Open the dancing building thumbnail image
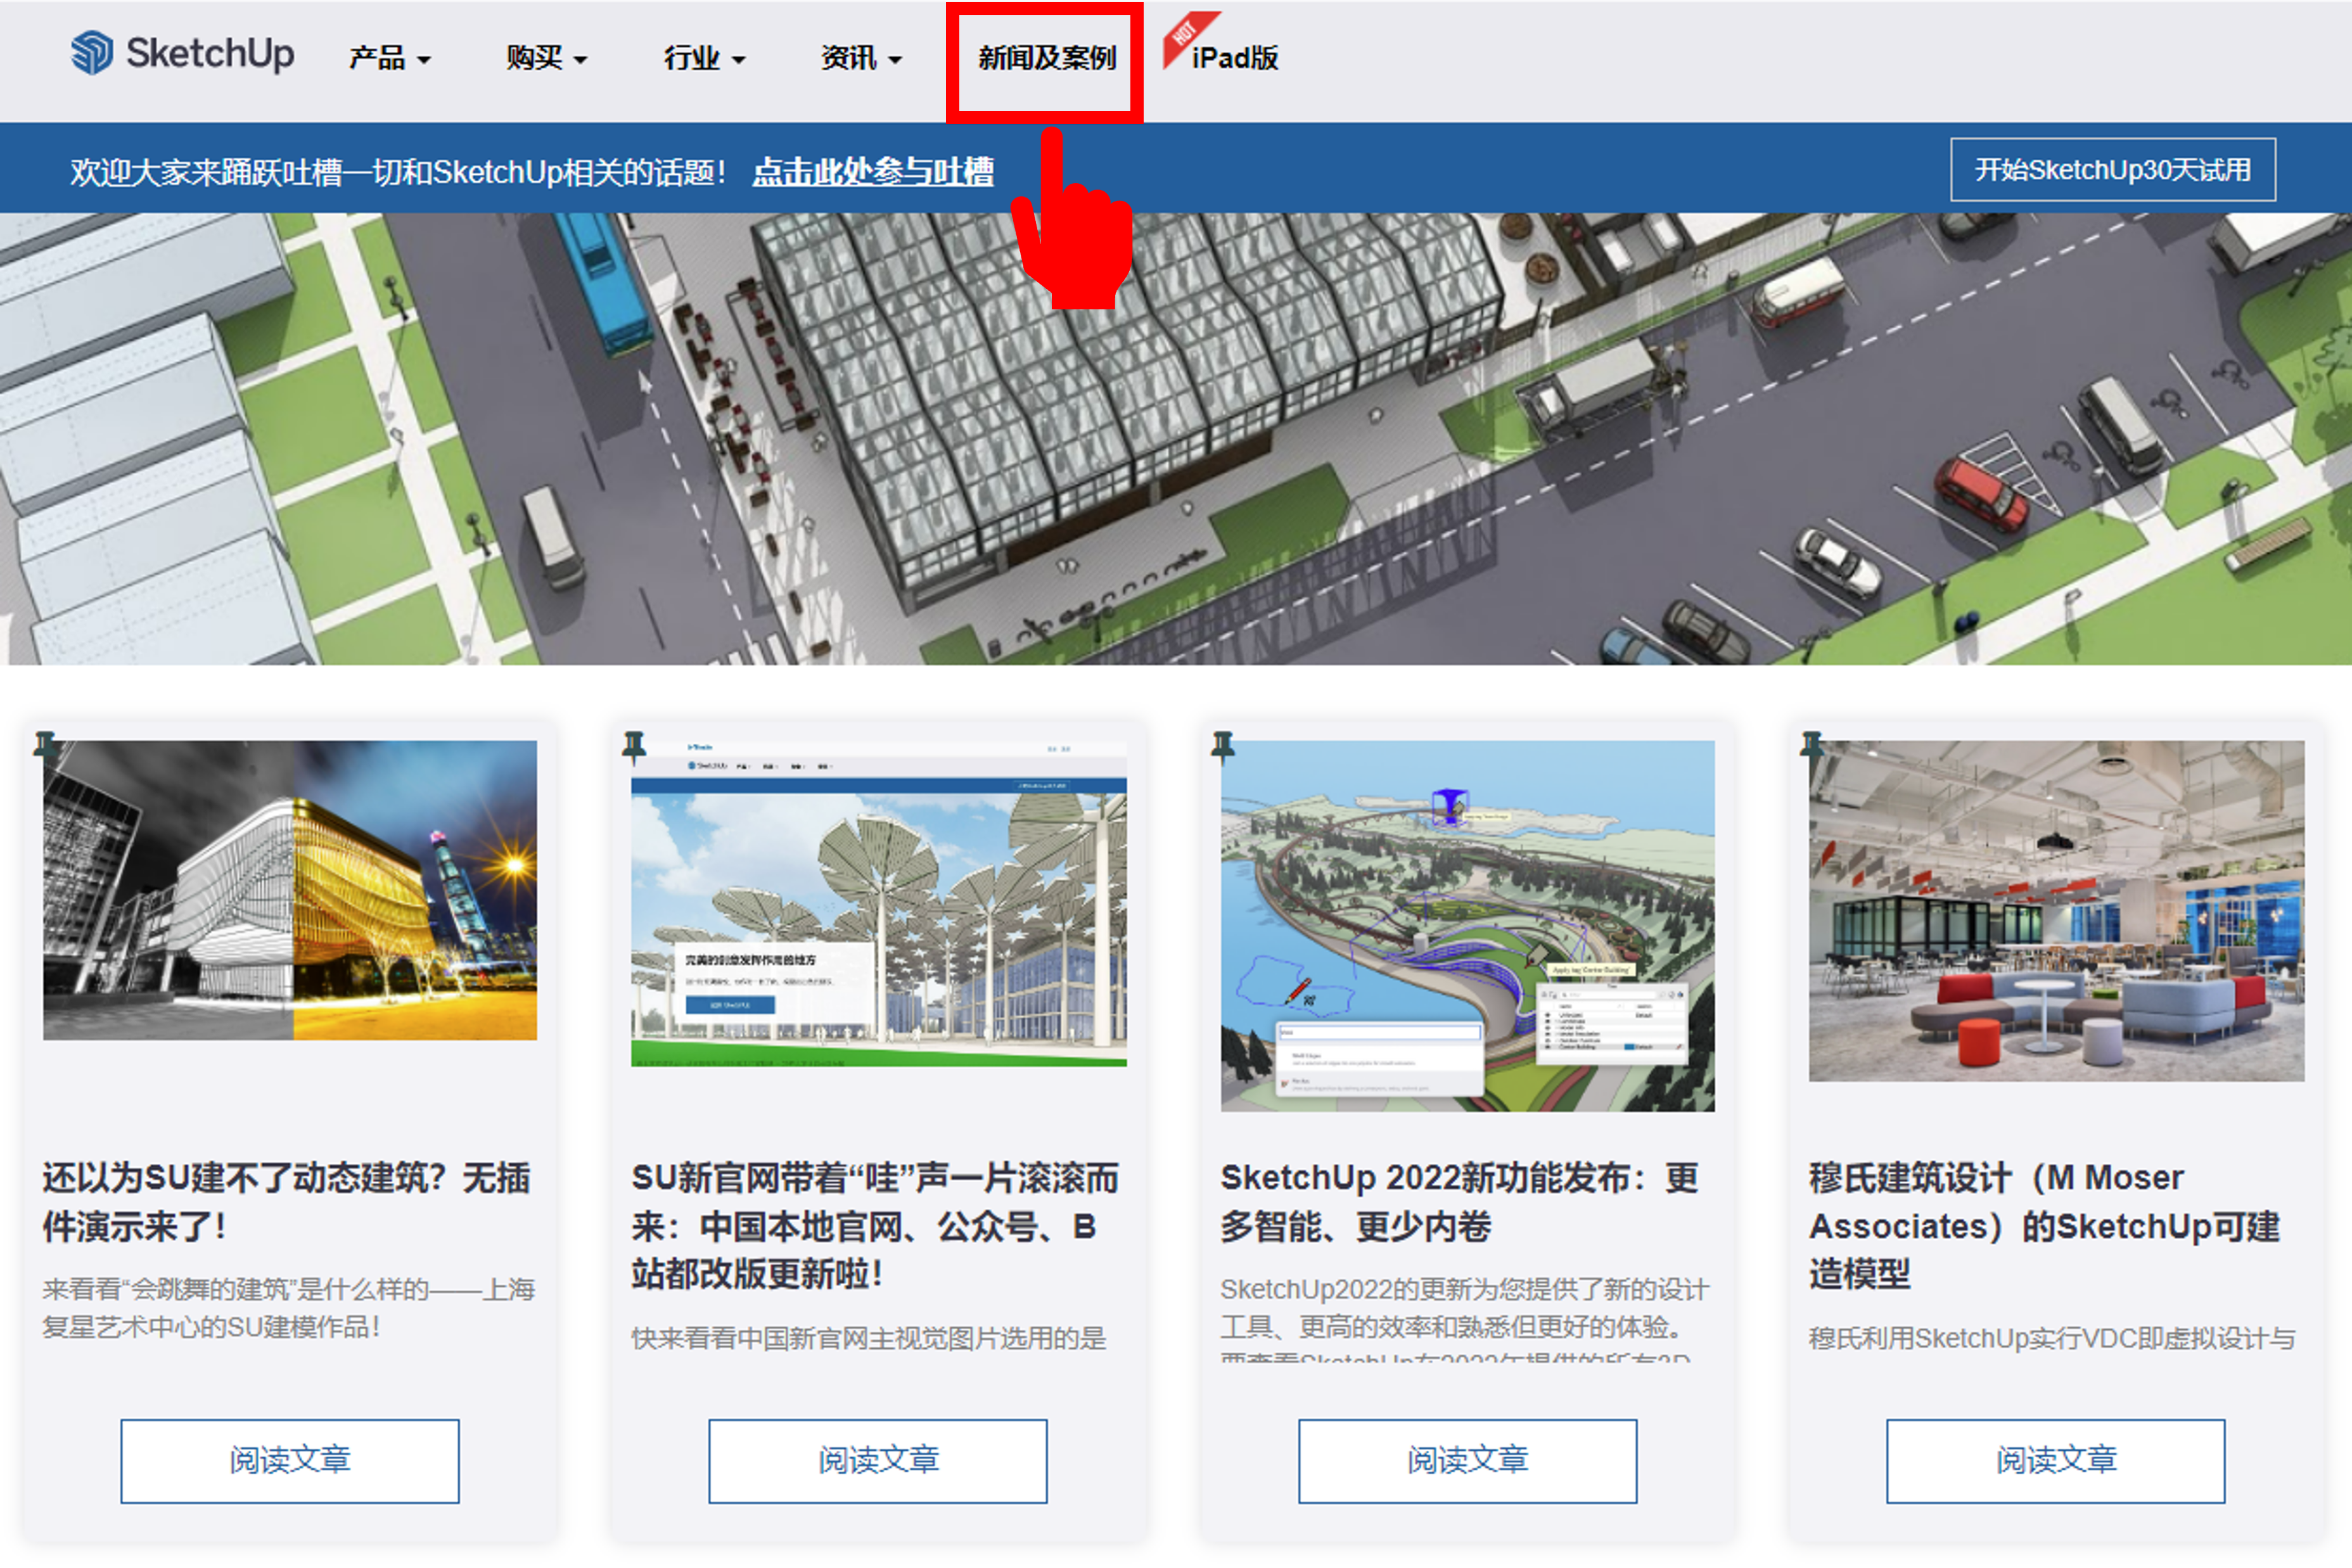Viewport: 2352px width, 1568px height. tap(290, 890)
